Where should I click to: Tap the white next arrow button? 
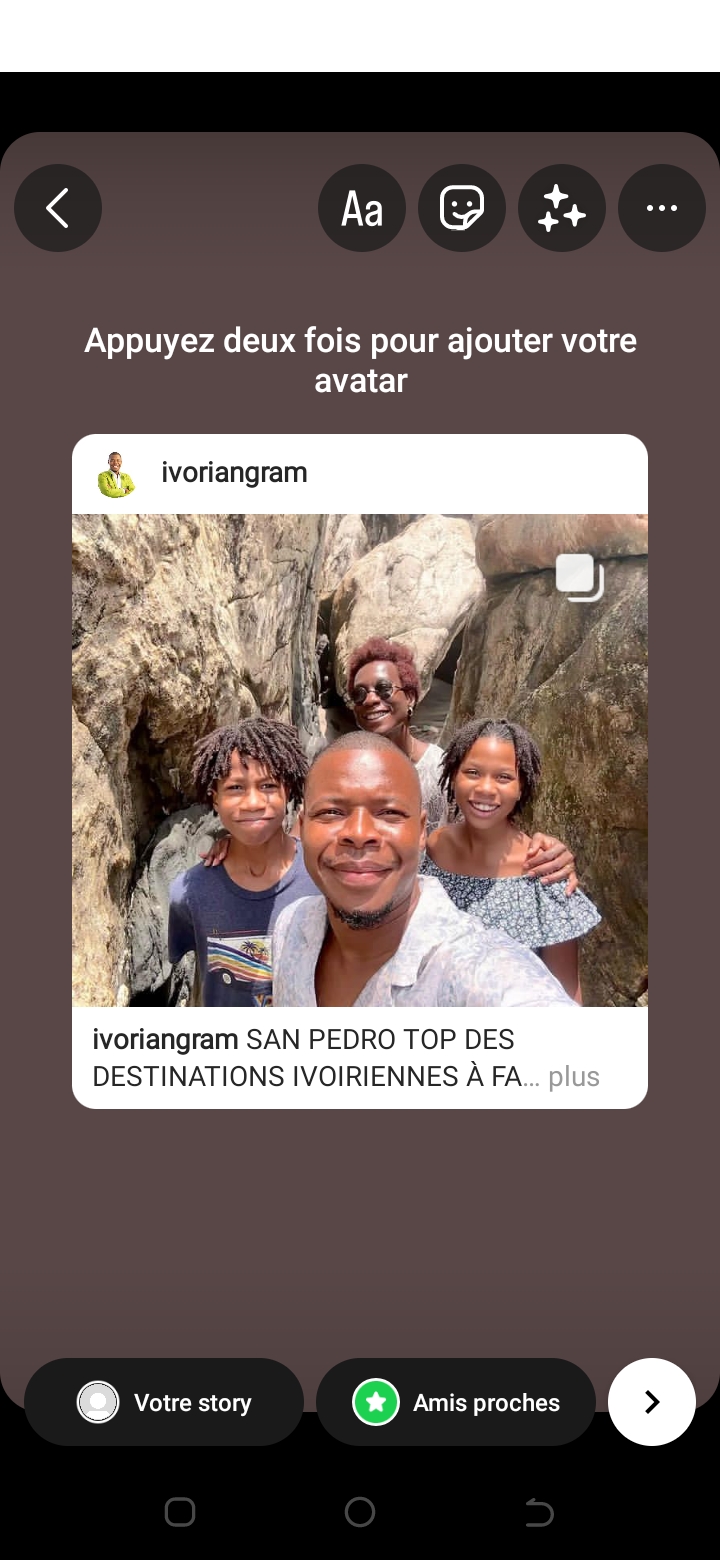pyautogui.click(x=652, y=1402)
